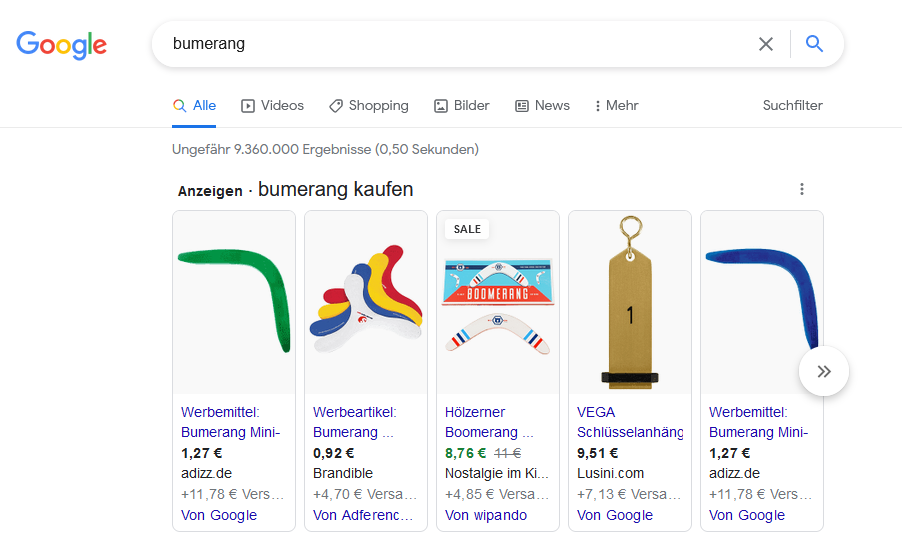Viewport: 902px width, 546px height.
Task: Click the Ungefähr 9.360.000 Ergebnisse text
Action: tap(326, 149)
